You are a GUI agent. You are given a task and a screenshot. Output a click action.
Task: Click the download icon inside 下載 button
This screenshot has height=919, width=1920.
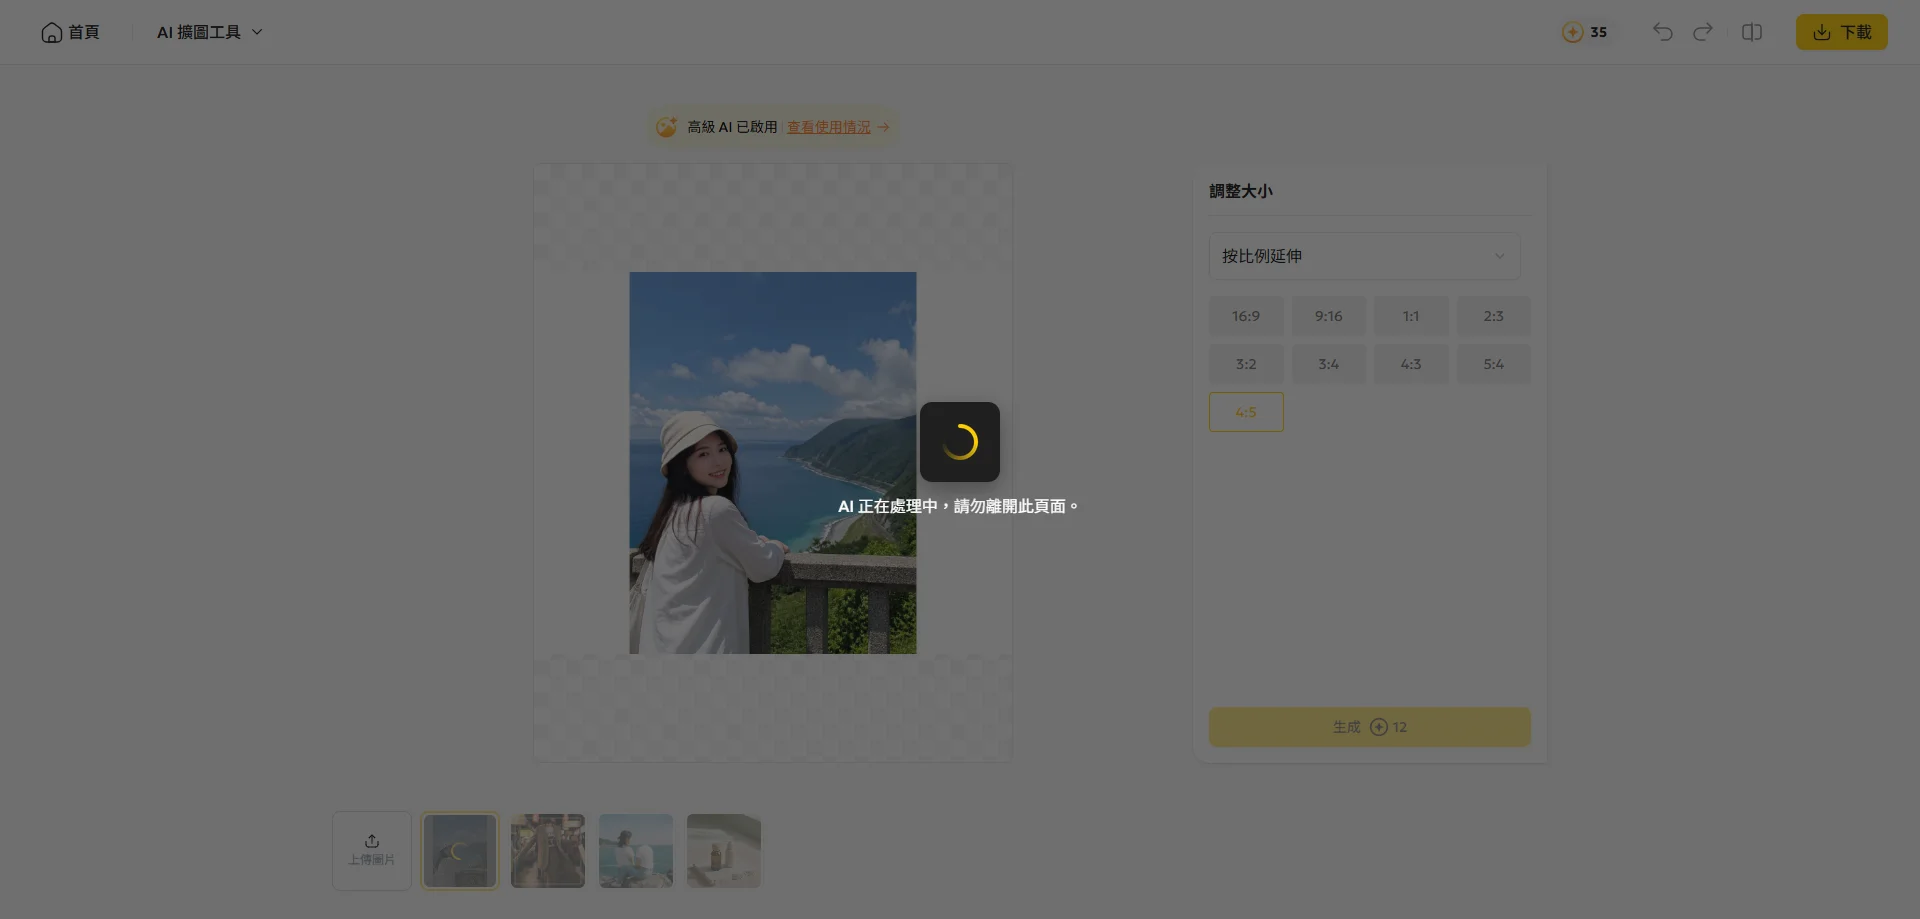1822,32
